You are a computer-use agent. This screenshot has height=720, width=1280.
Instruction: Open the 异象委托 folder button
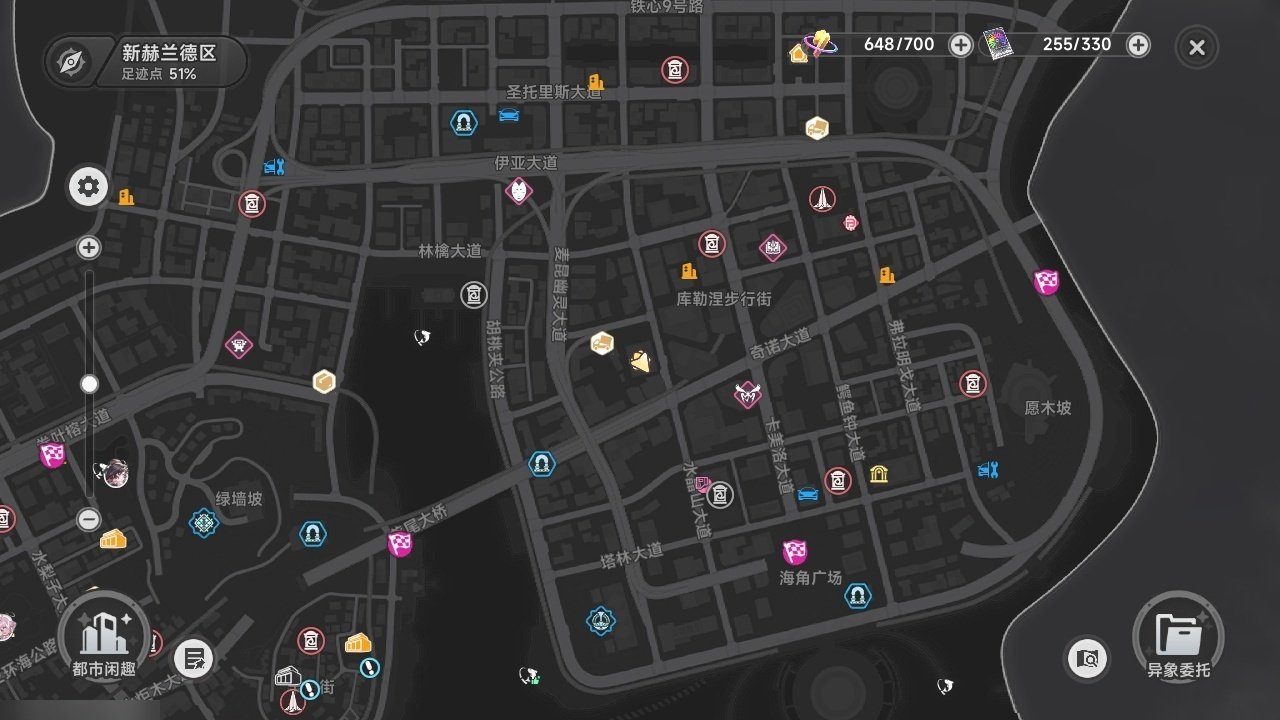(1178, 637)
